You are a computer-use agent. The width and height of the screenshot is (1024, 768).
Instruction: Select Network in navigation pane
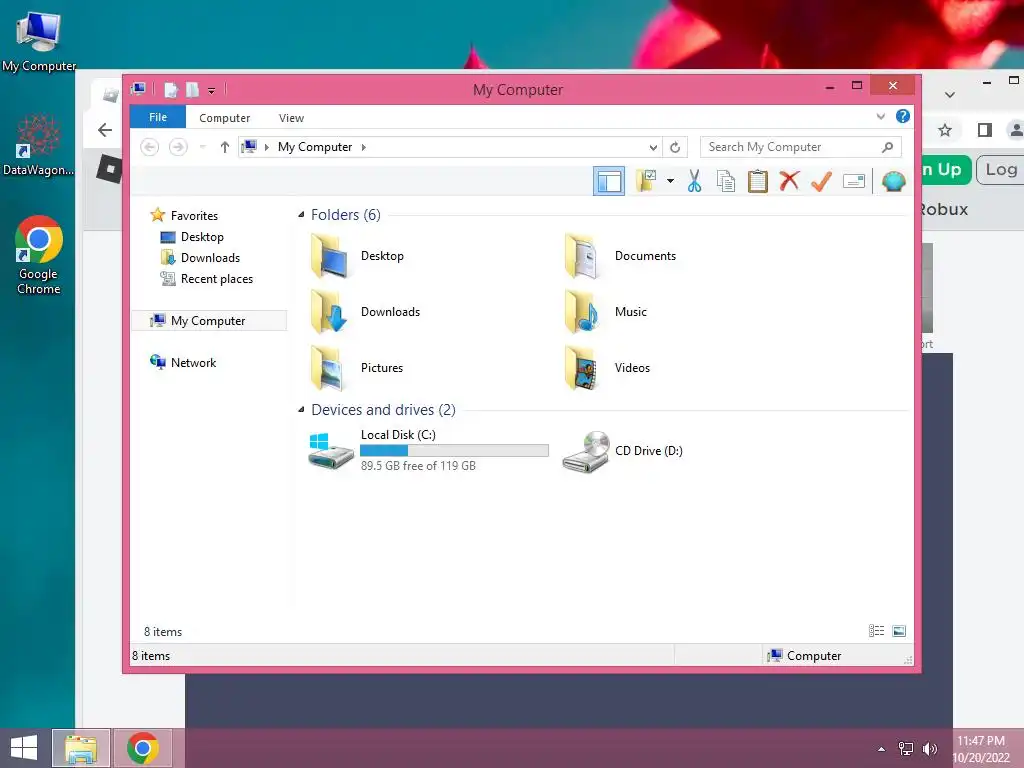(183, 362)
